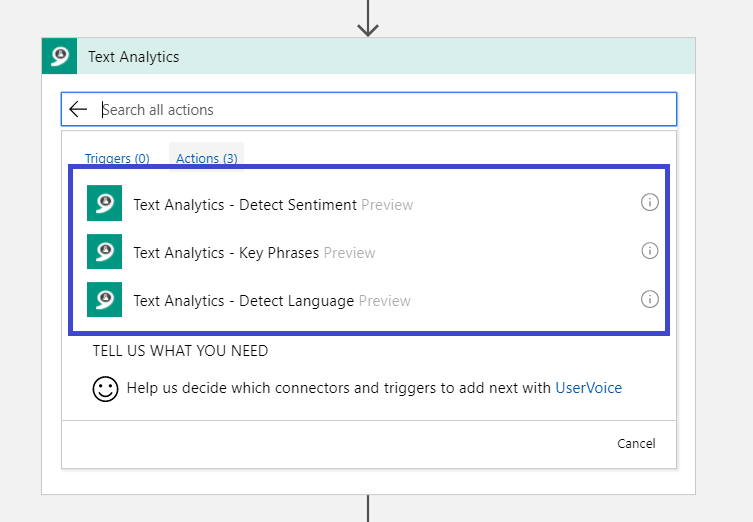This screenshot has height=522, width=753.
Task: Show info for Key Phrases action
Action: pos(650,251)
